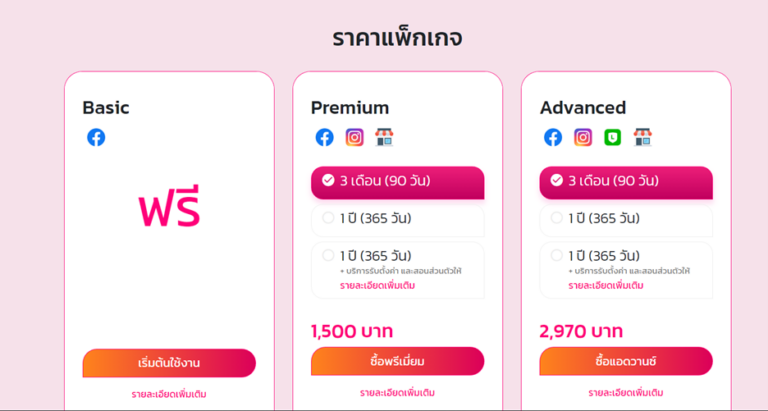This screenshot has height=411, width=768.
Task: Click the shop storefront icon under Premium
Action: [x=384, y=138]
